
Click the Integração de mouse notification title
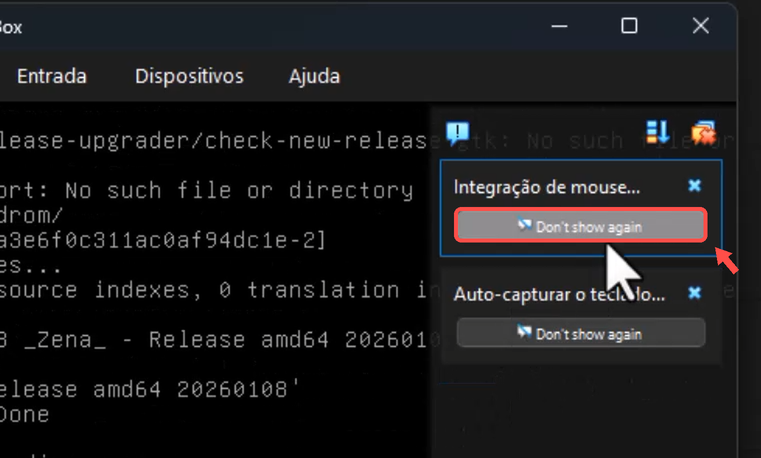(546, 187)
